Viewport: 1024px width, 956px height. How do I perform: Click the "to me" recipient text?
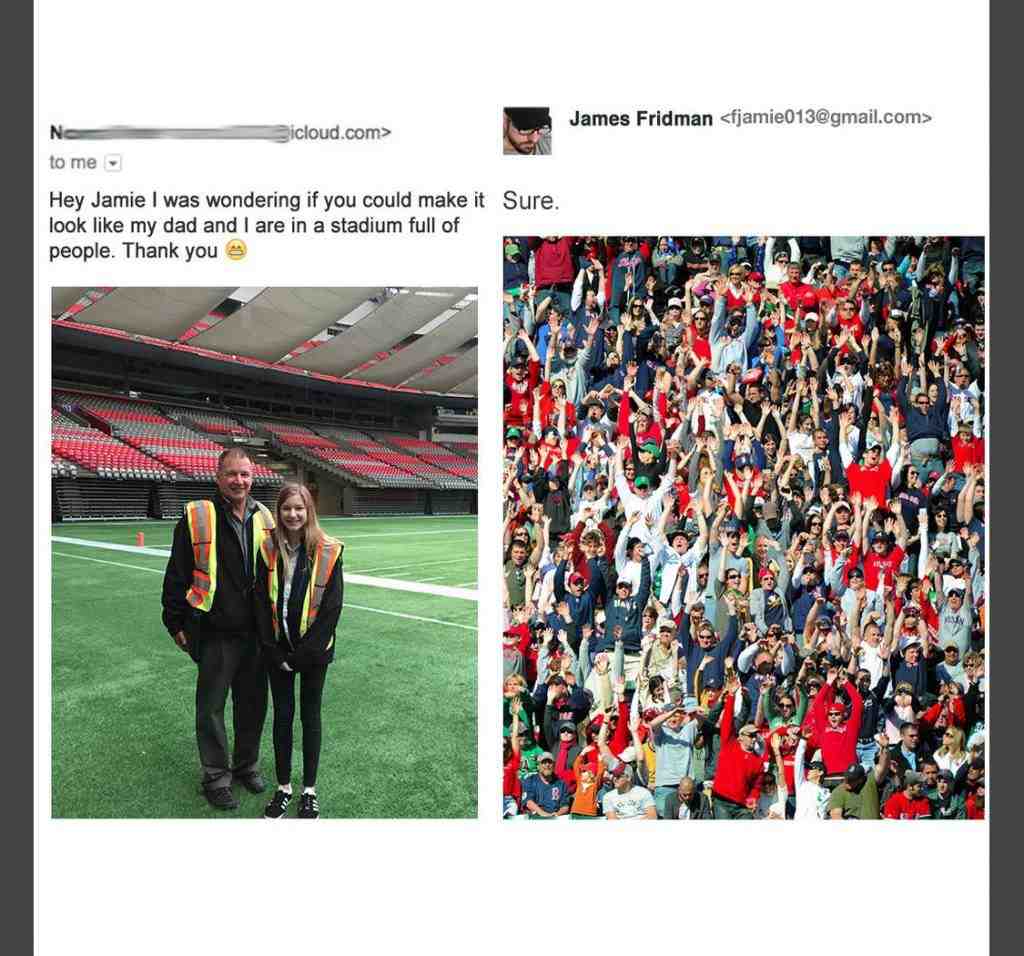[73, 163]
